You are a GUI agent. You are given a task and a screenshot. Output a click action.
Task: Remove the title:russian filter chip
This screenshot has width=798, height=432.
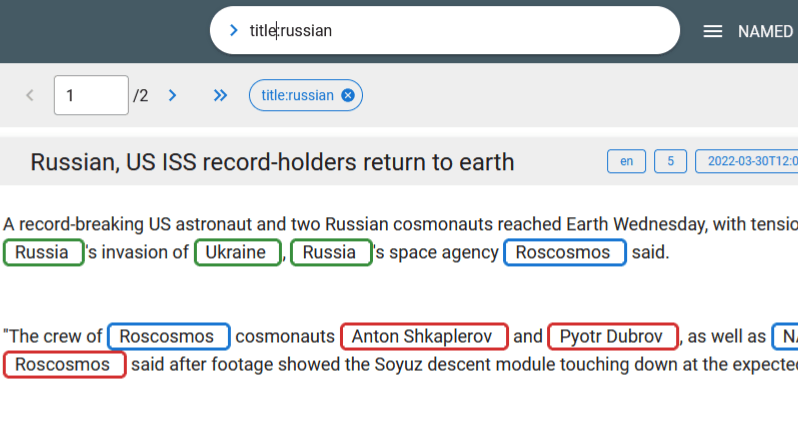coord(348,96)
